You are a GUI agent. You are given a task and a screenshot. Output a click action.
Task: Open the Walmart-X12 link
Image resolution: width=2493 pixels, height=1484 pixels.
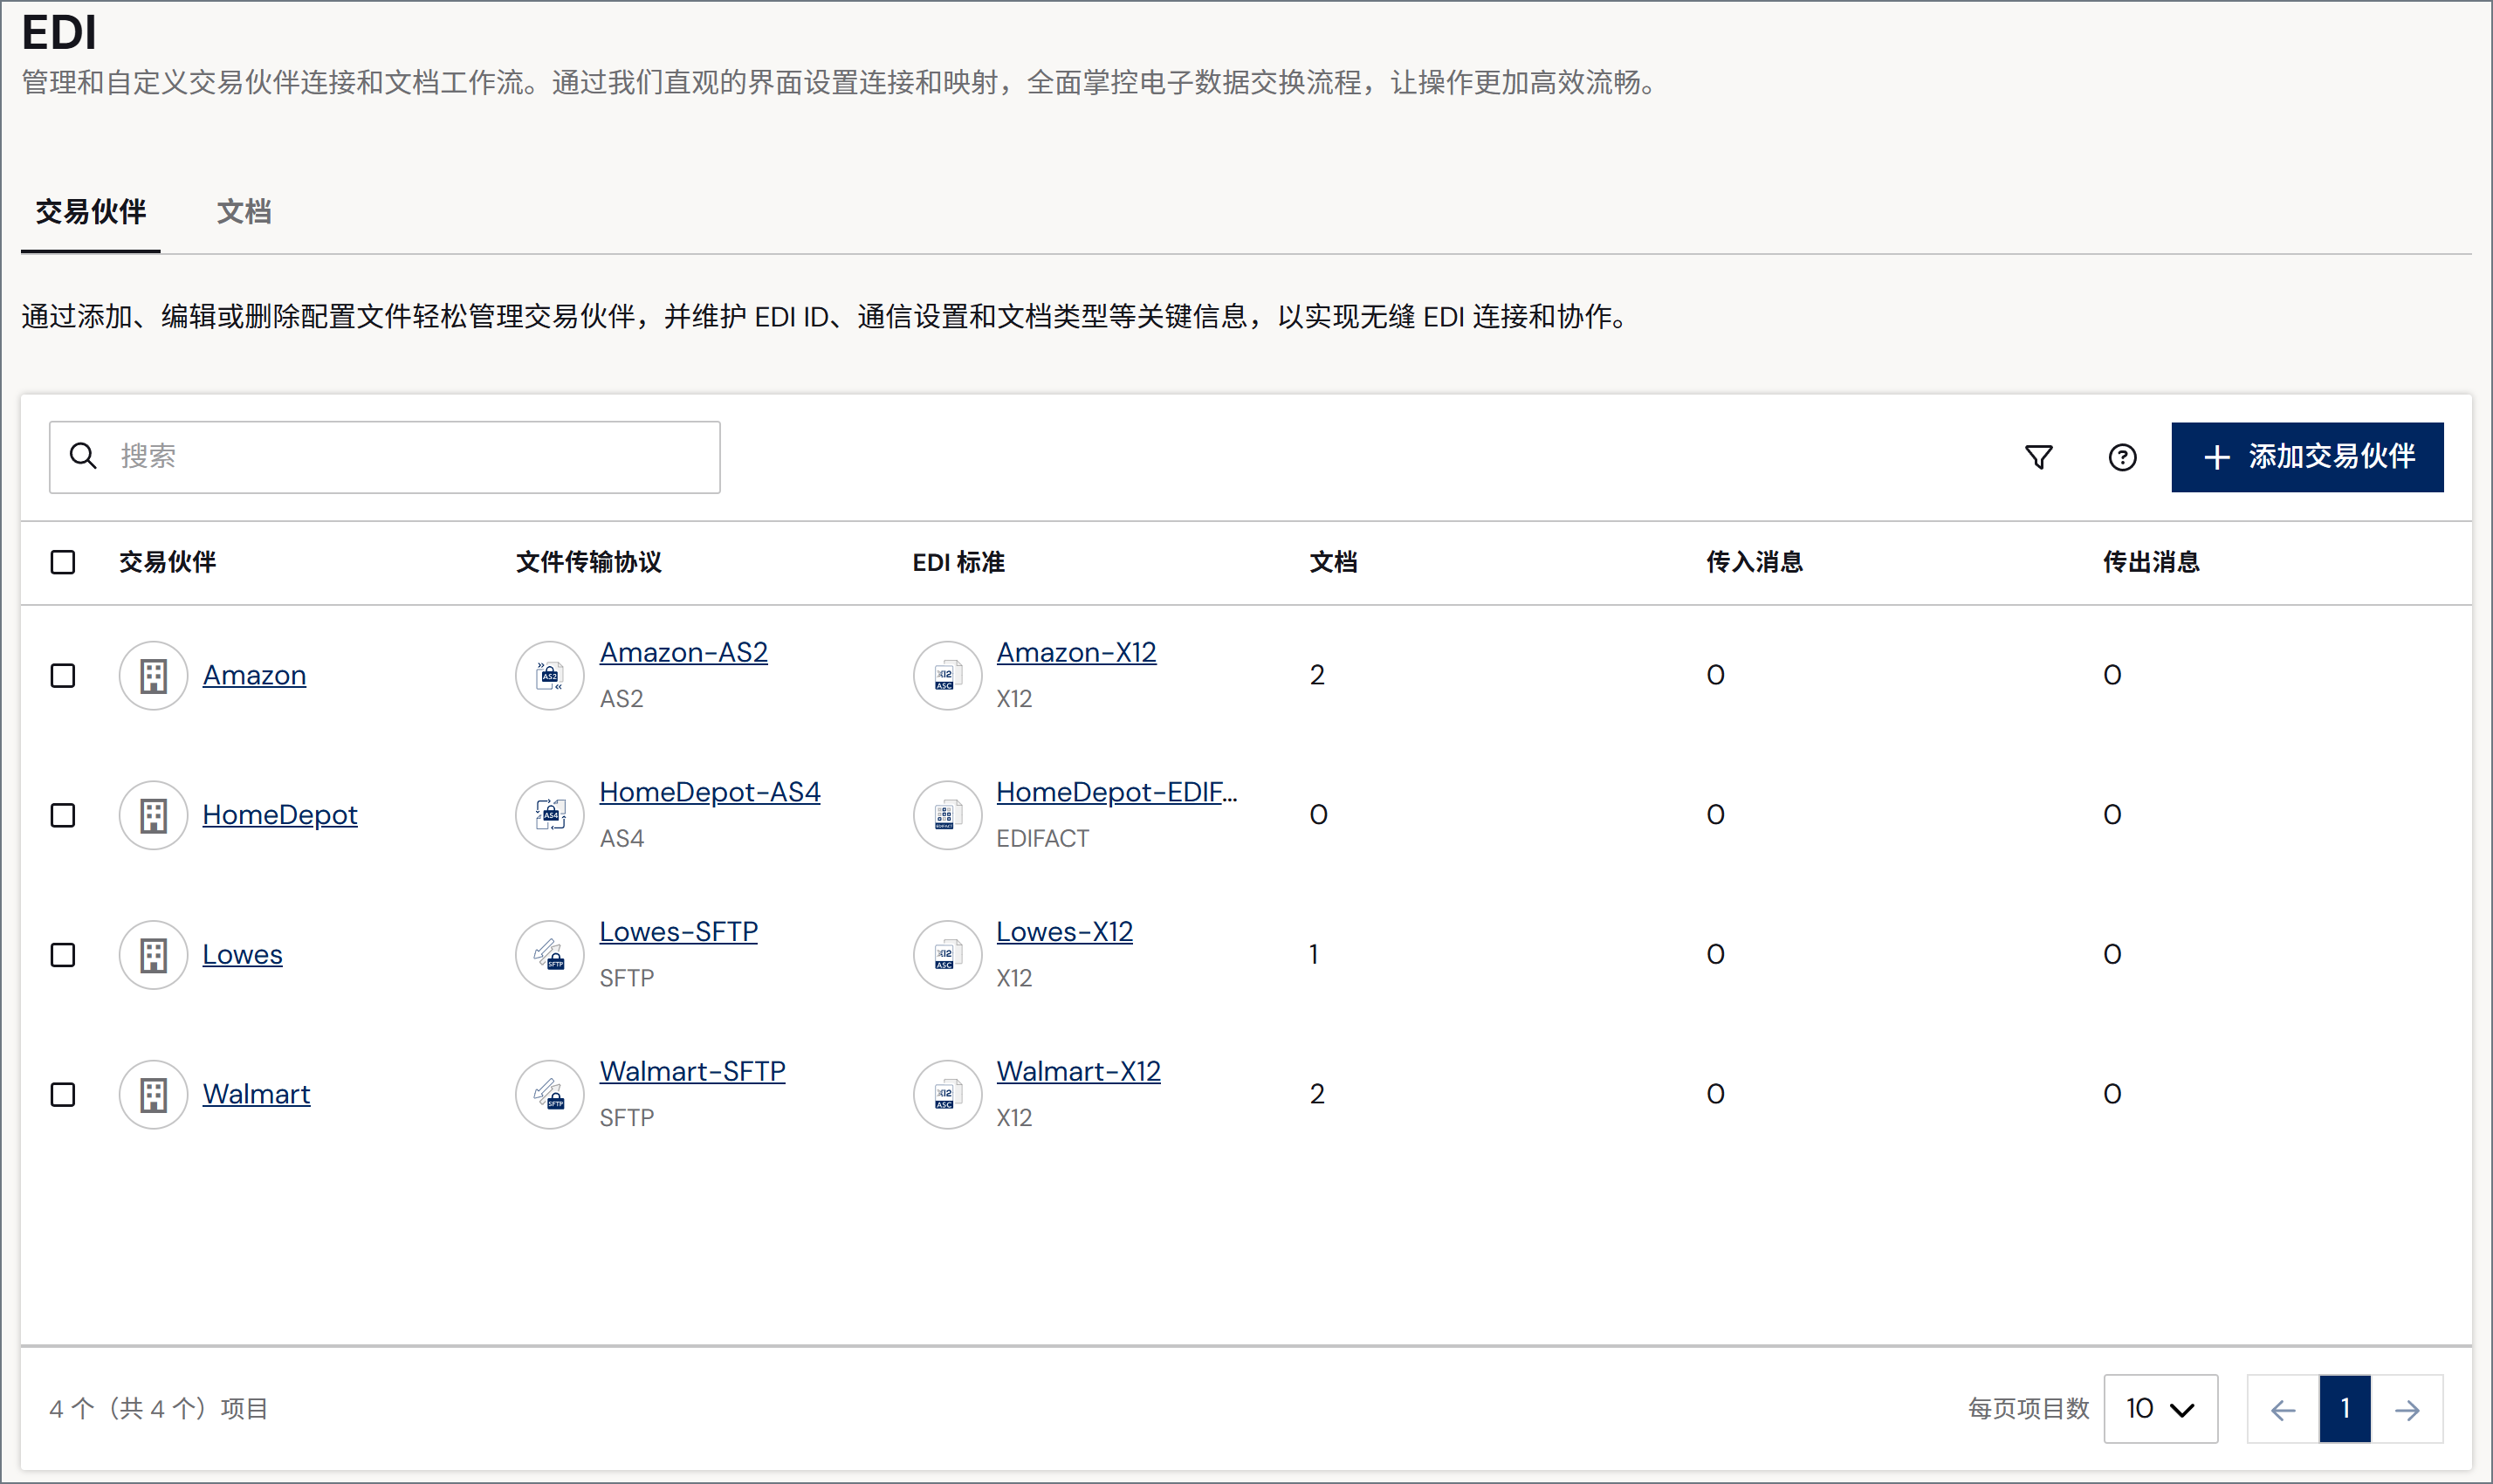(x=1078, y=1071)
